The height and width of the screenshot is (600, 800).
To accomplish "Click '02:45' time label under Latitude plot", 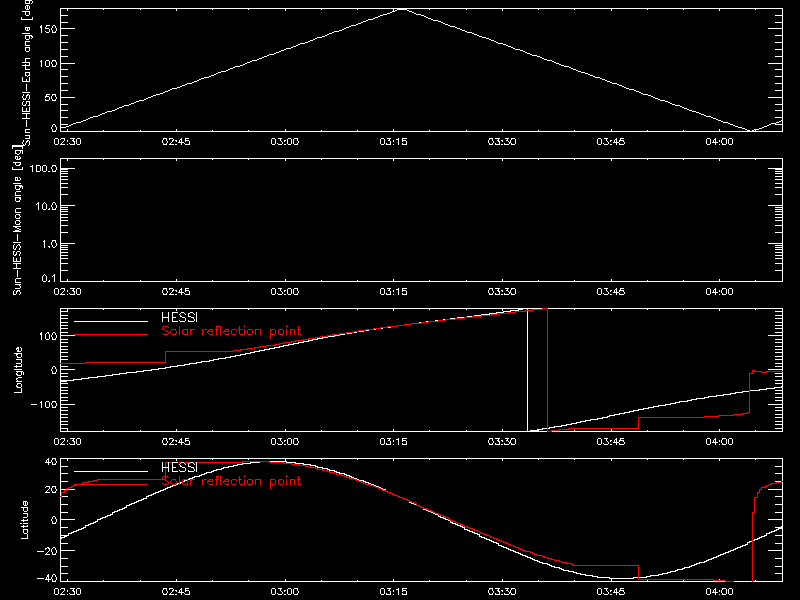I will [176, 591].
